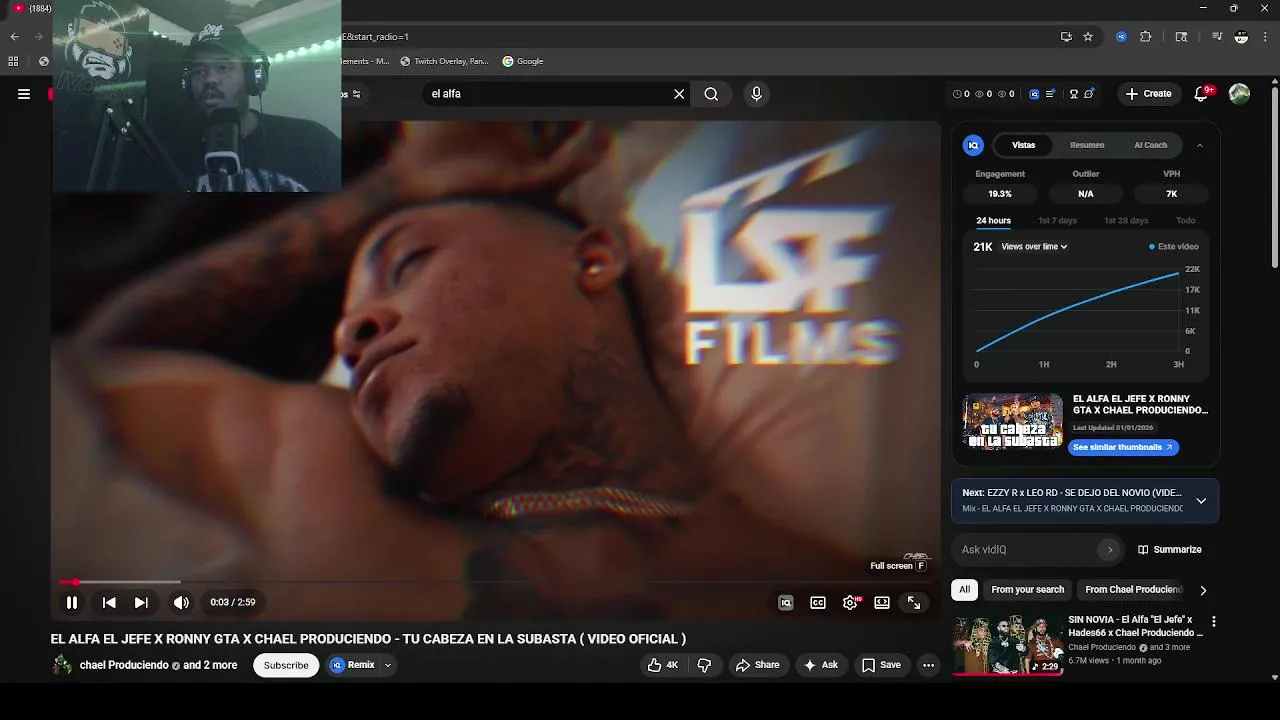Pause the video
This screenshot has height=720, width=1280.
[x=72, y=602]
